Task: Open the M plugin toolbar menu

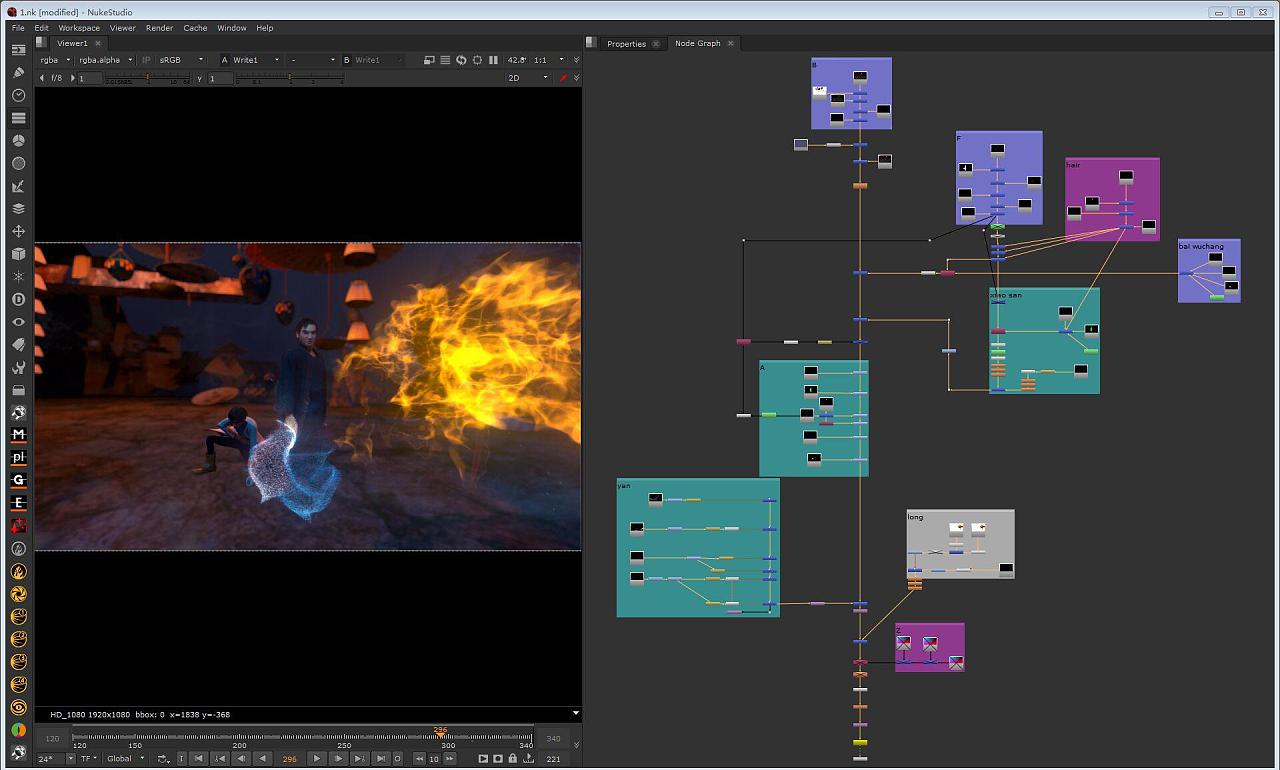Action: coord(18,435)
